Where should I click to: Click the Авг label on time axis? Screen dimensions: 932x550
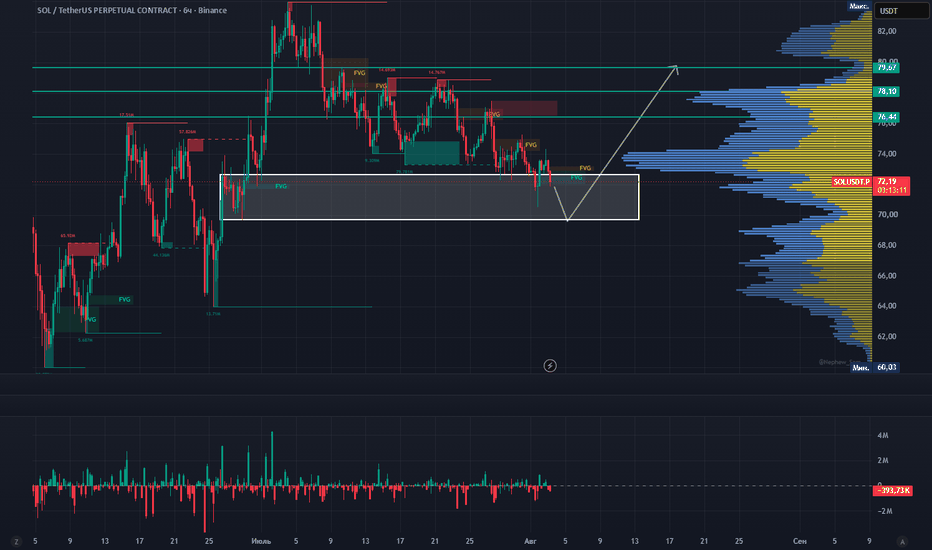pyautogui.click(x=530, y=541)
